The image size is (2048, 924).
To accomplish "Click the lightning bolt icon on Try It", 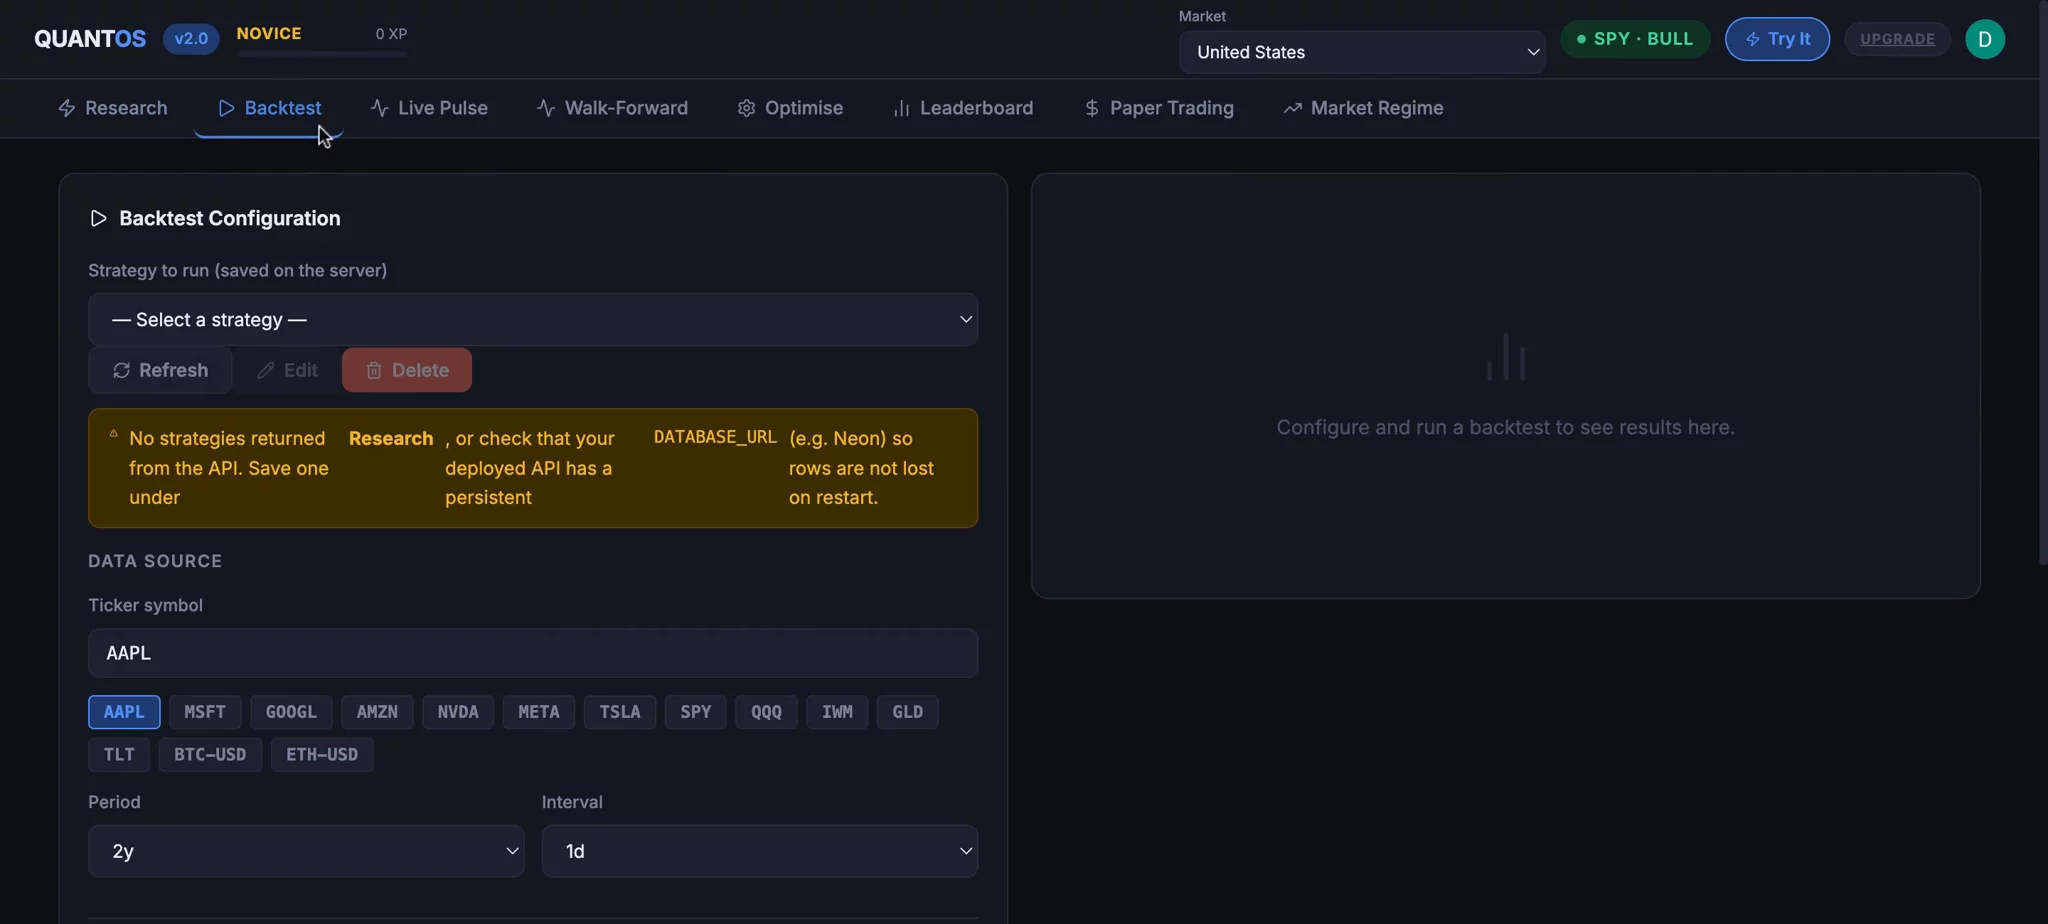I will pyautogui.click(x=1752, y=40).
